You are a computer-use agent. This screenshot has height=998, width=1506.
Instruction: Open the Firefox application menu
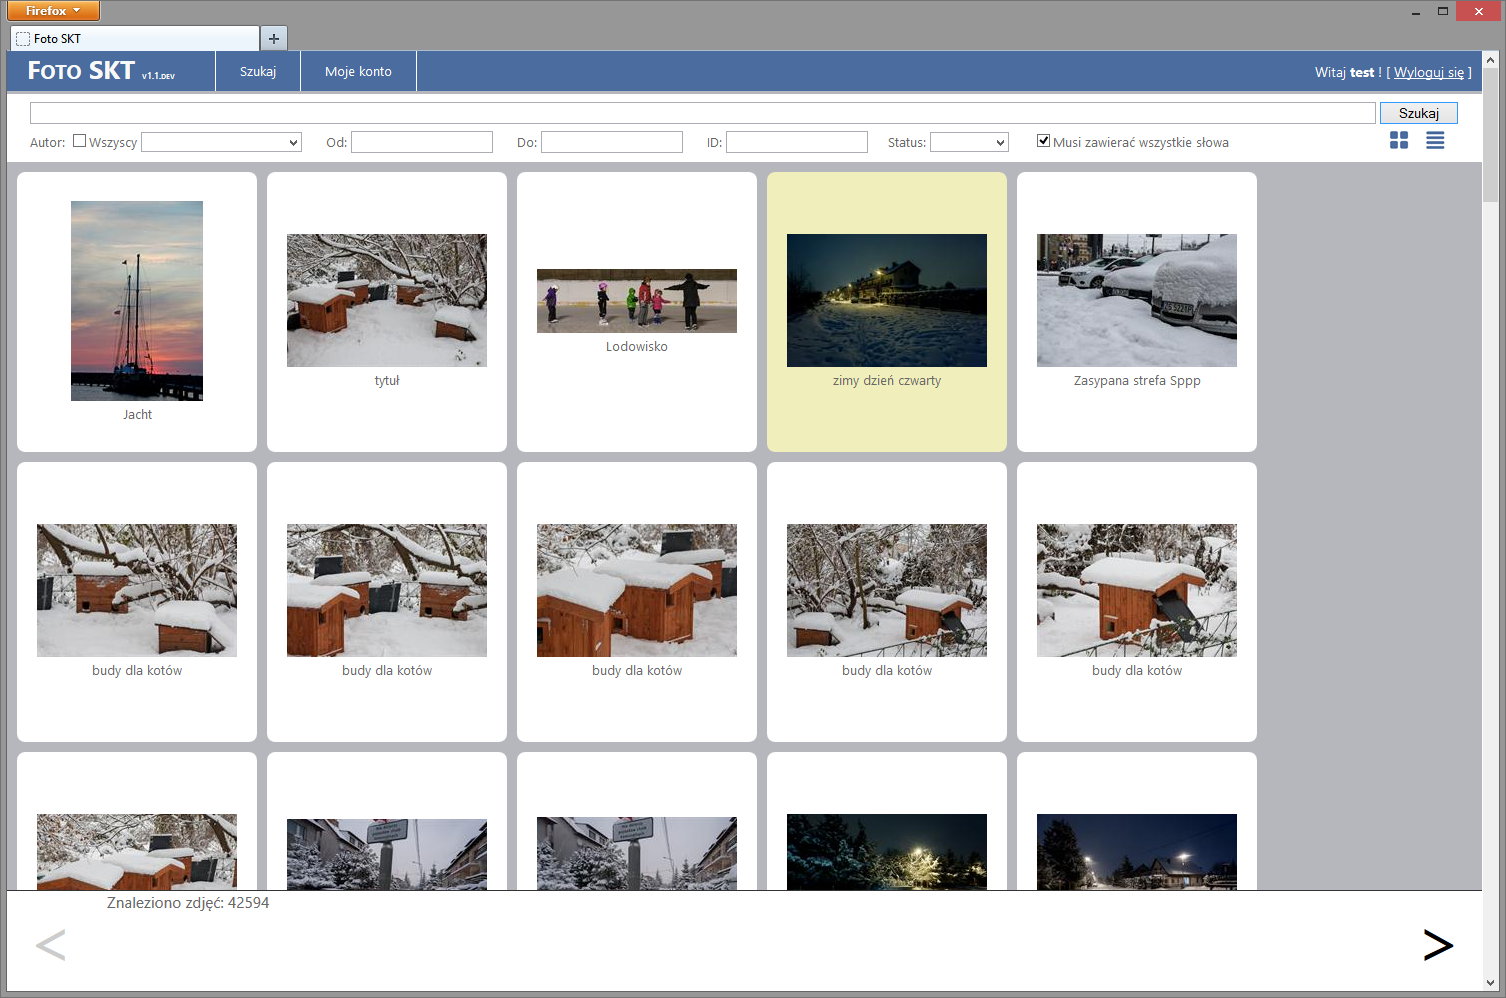(x=53, y=11)
